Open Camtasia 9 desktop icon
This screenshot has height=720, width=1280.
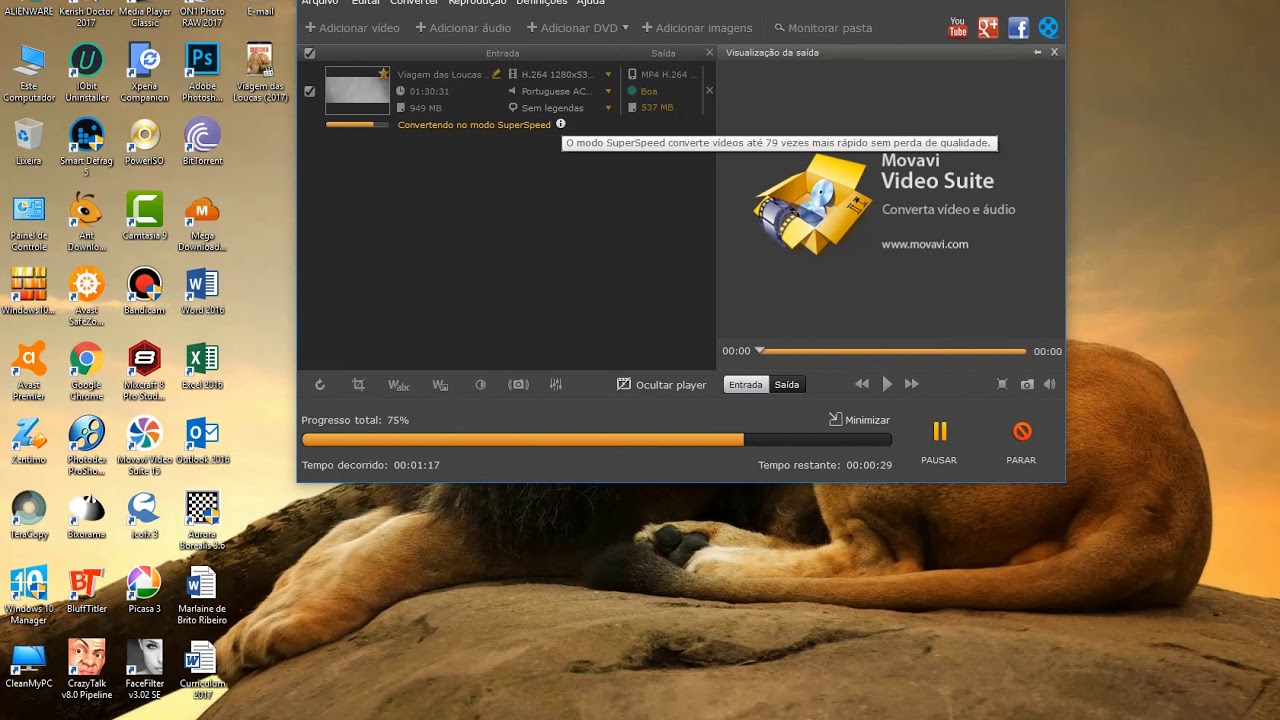[x=144, y=217]
